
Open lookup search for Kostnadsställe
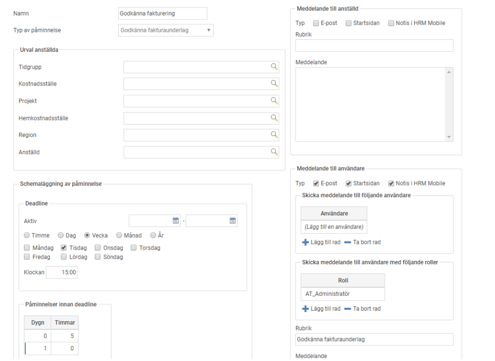click(274, 83)
